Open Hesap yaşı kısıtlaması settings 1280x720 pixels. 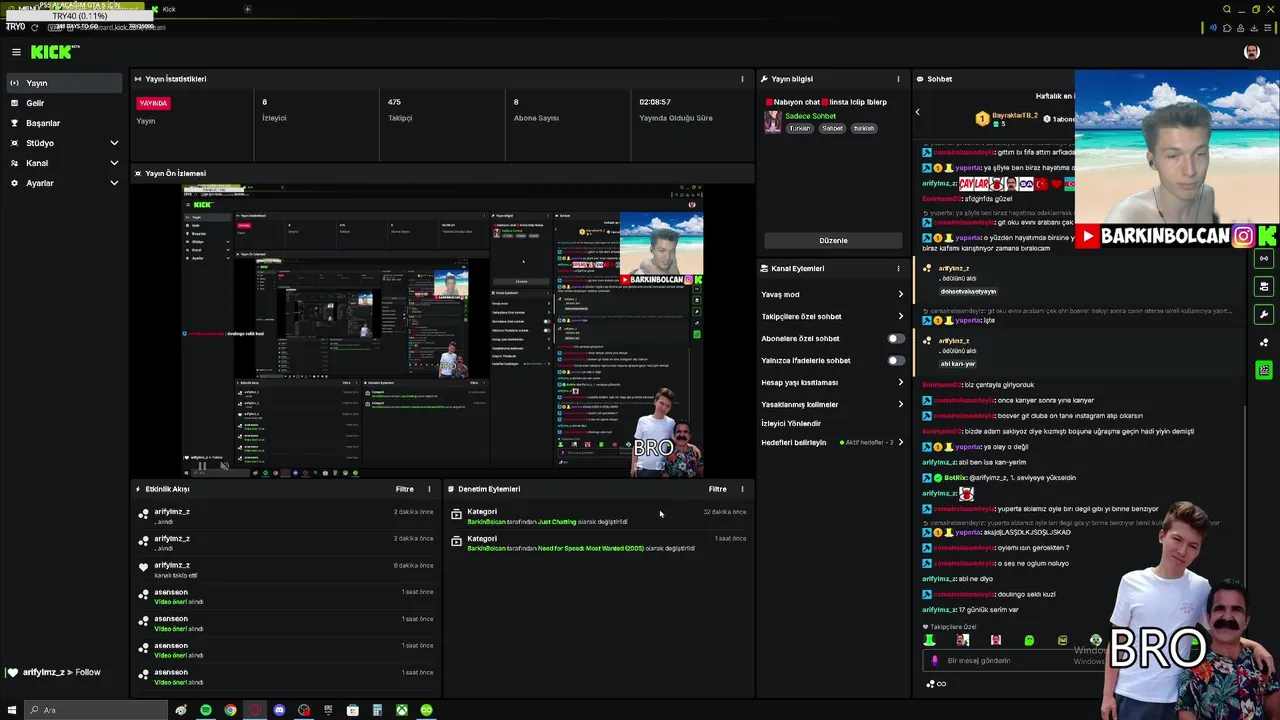[x=832, y=383]
